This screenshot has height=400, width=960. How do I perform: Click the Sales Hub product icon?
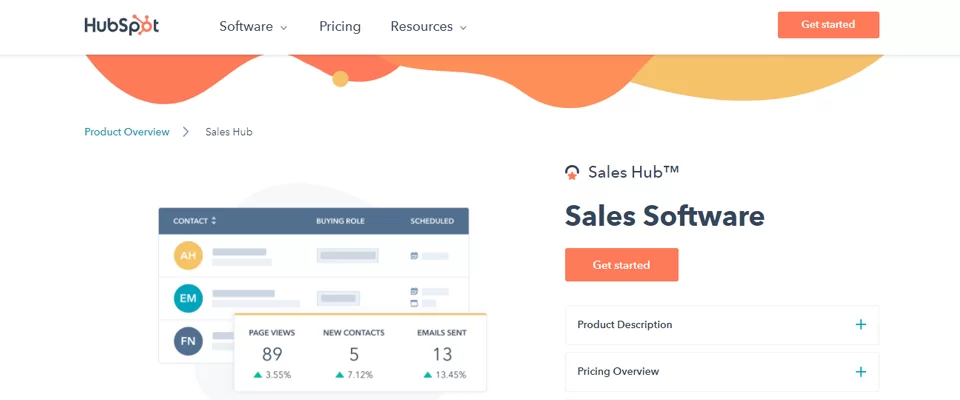(x=572, y=173)
